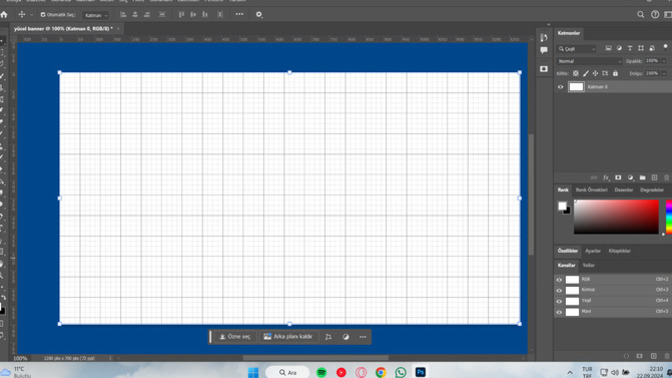The image size is (672, 378).
Task: Create new adjustment layer icon in Layers panel
Action: coord(630,177)
